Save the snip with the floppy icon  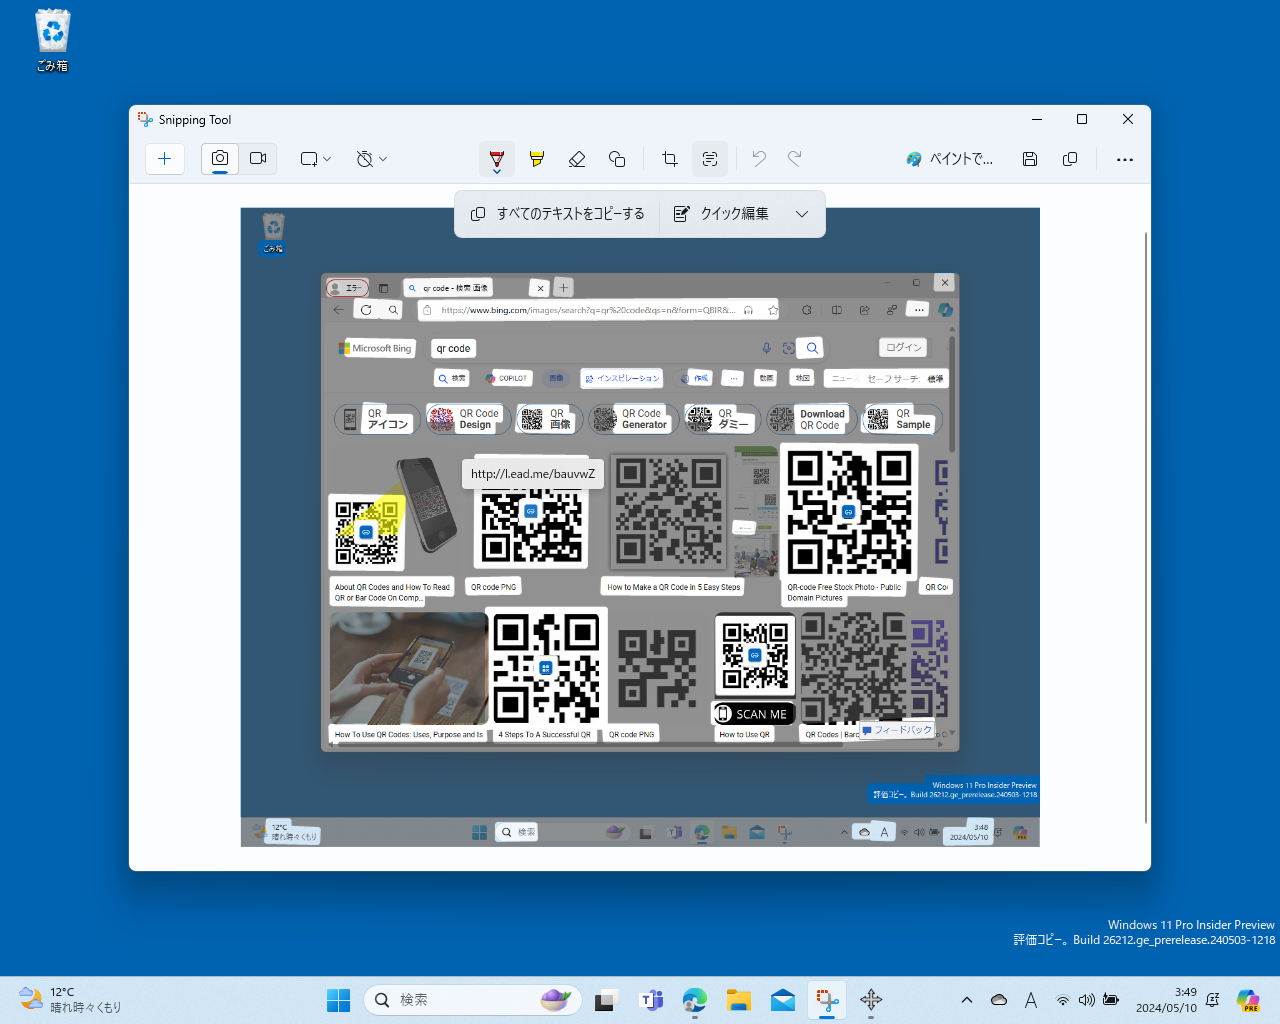pyautogui.click(x=1030, y=159)
